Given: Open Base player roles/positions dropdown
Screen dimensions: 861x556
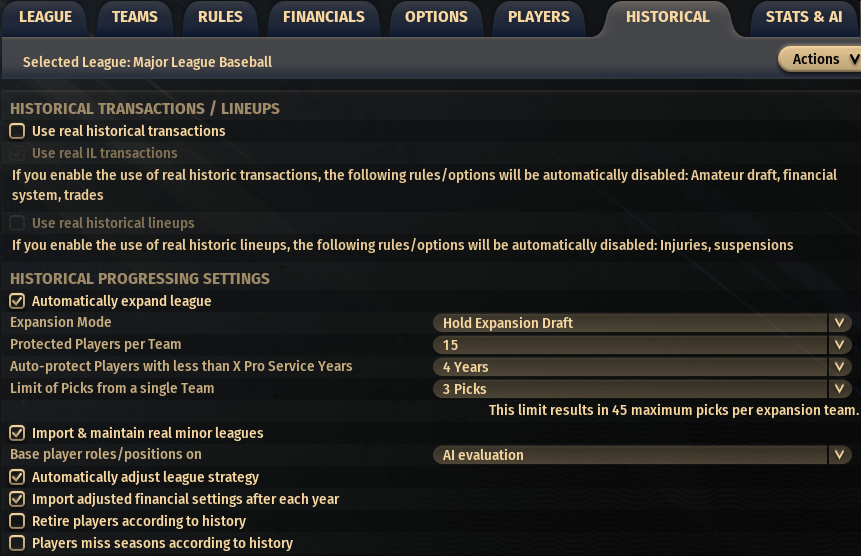Looking at the screenshot, I should [641, 455].
